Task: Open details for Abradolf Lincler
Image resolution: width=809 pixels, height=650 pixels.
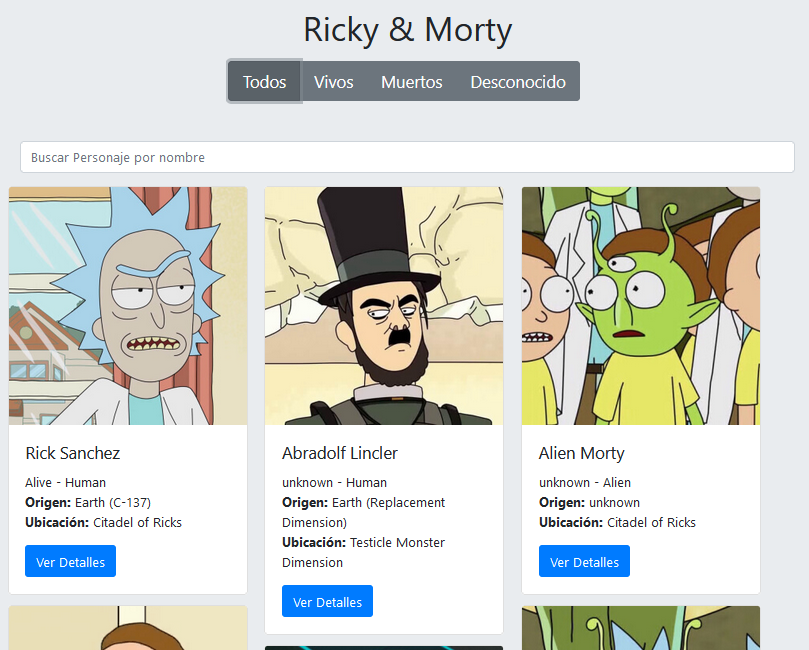Action: 327,601
